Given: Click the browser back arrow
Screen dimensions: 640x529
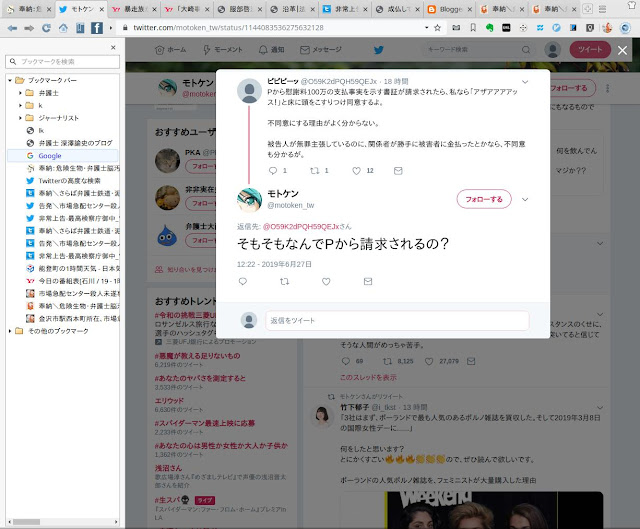Looking at the screenshot, I should click(12, 28).
